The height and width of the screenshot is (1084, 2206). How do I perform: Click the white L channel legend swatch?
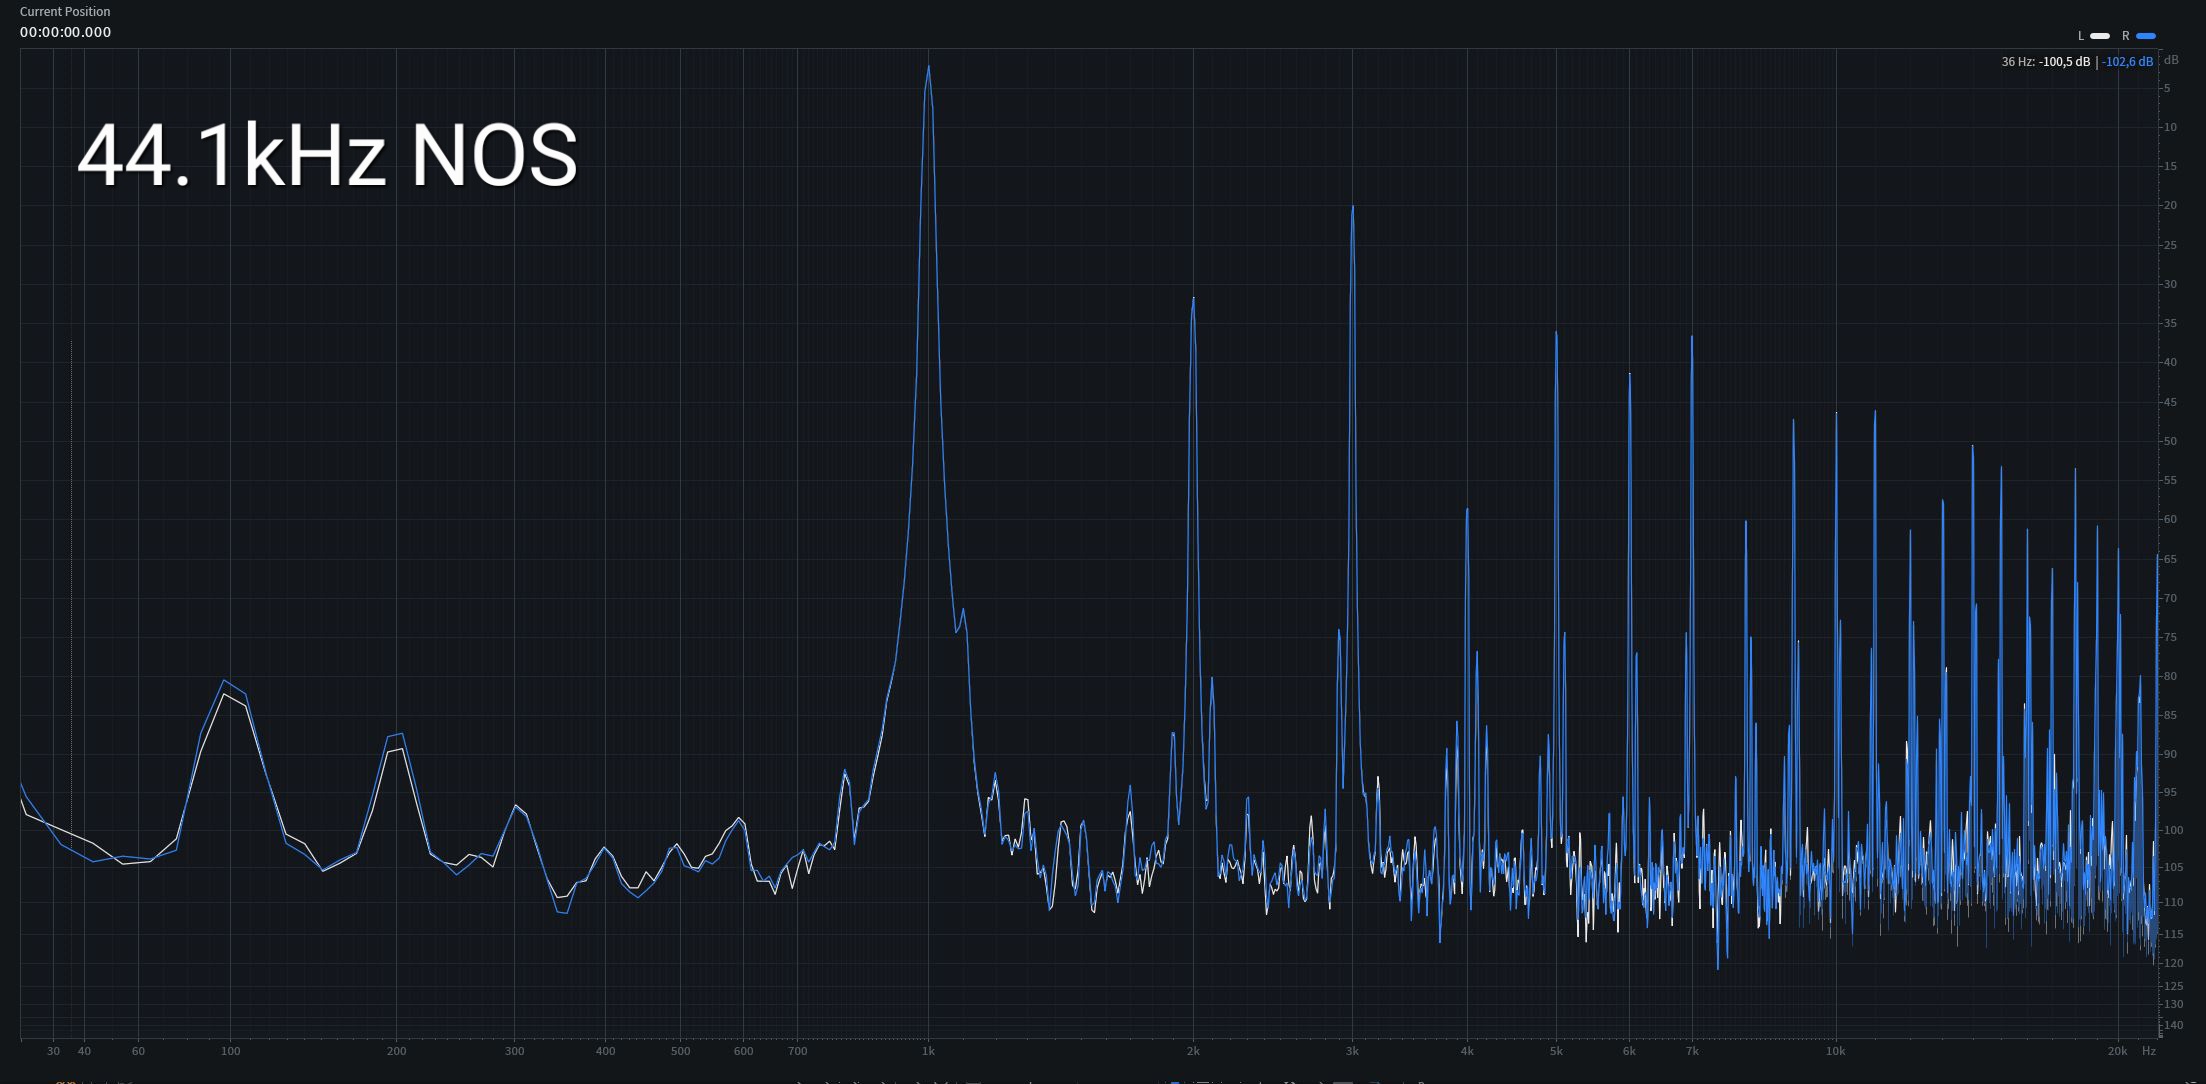point(2100,36)
